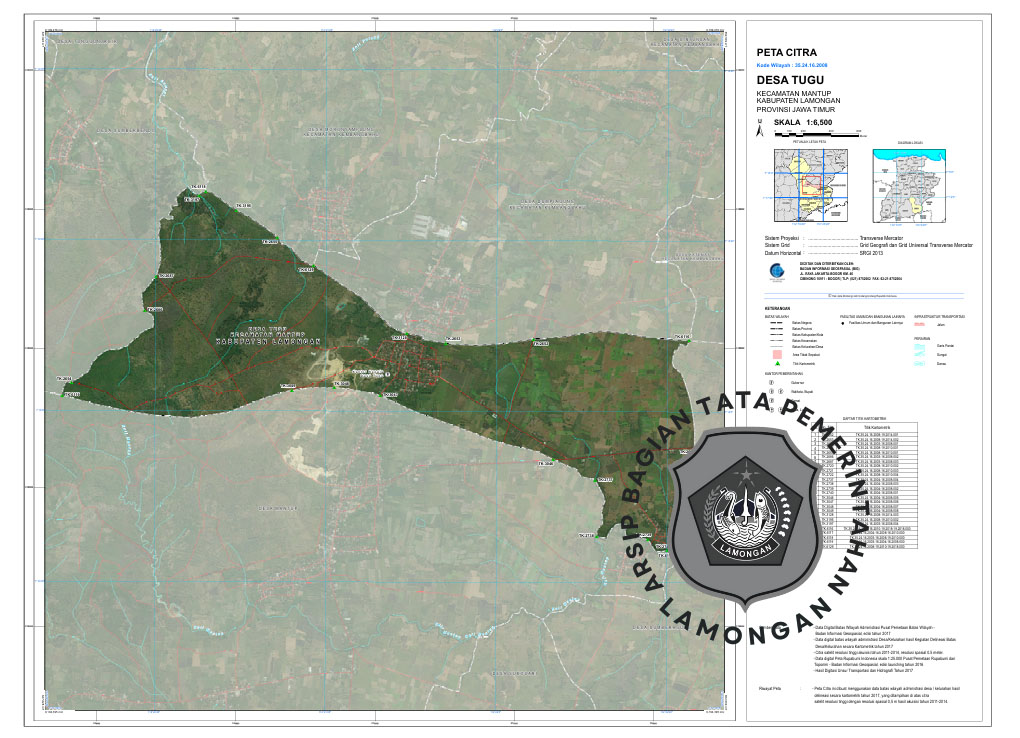Click the Garis Pantai legend symbol
The image size is (1020, 738).
[921, 344]
